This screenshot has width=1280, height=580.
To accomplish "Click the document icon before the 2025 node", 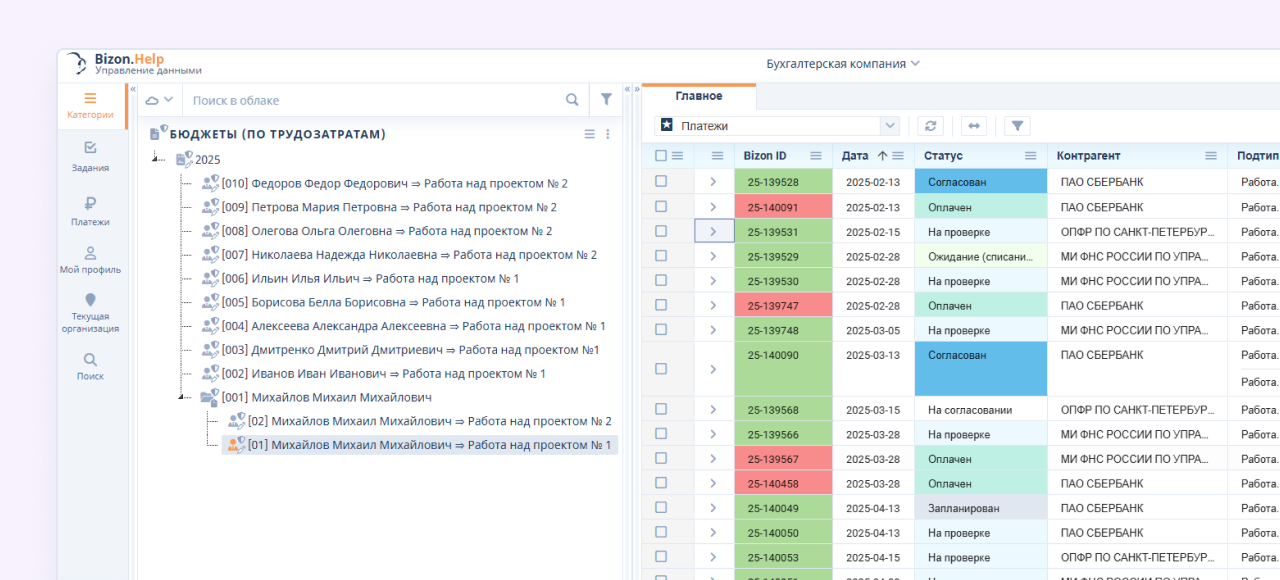I will point(184,159).
